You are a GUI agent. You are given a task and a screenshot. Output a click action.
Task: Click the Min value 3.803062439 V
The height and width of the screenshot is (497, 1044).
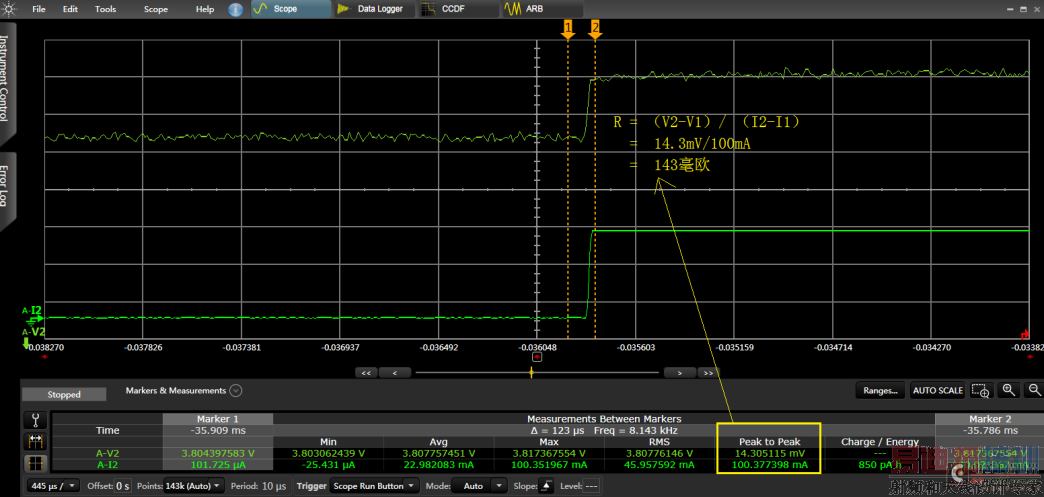tap(328, 453)
